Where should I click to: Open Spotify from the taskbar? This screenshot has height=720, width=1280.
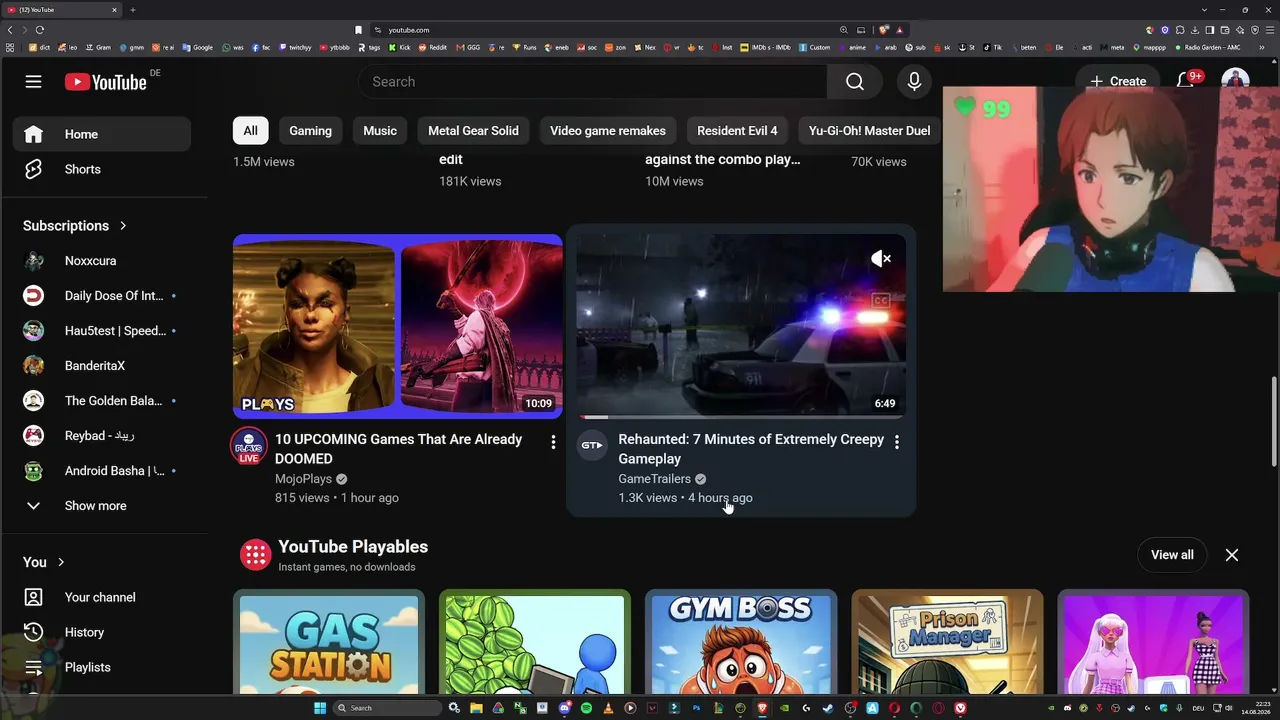(x=587, y=708)
